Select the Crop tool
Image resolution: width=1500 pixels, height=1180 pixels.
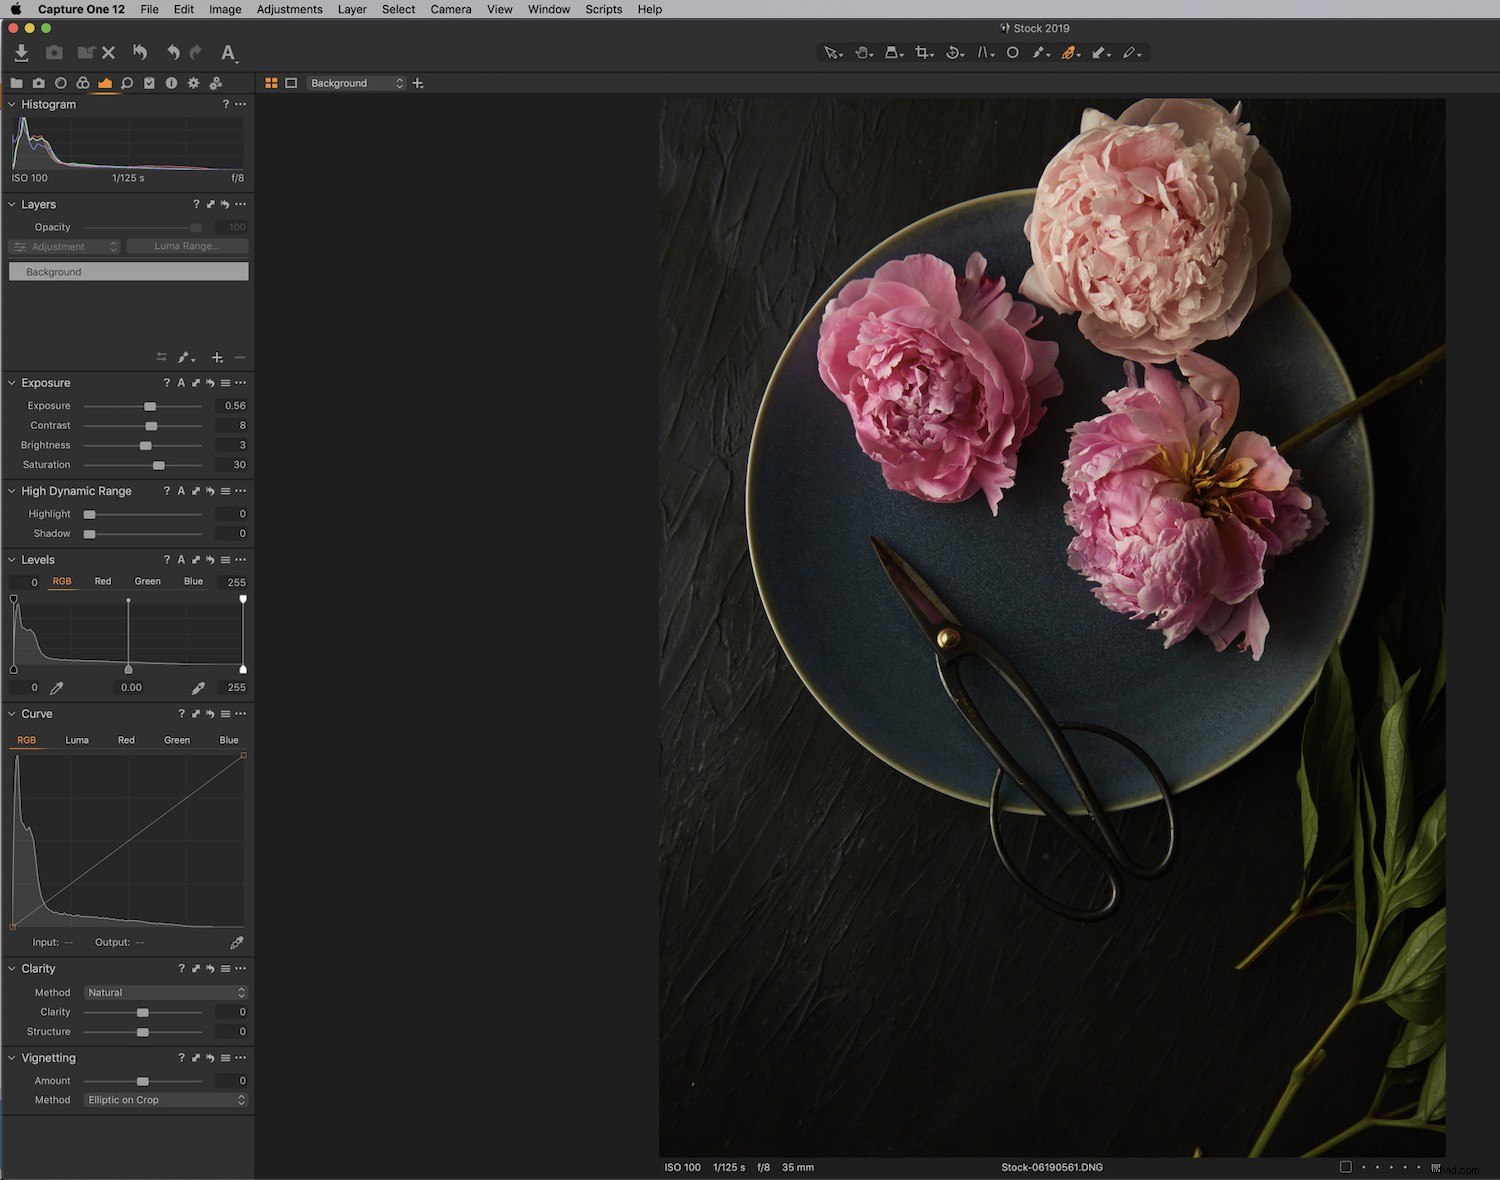921,52
